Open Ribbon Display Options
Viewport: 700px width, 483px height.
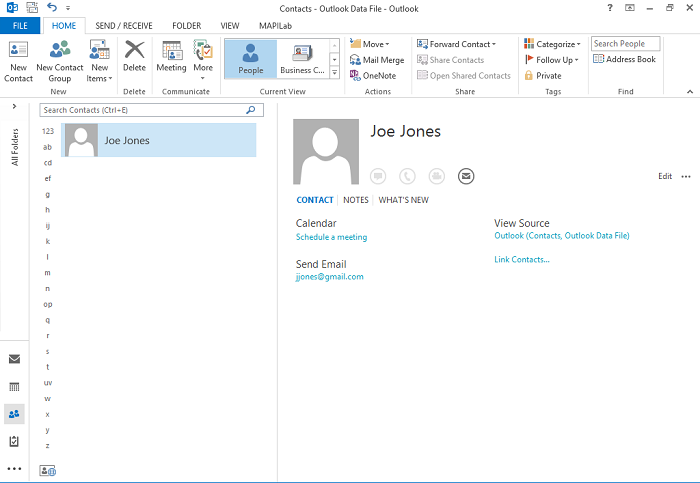(x=630, y=8)
